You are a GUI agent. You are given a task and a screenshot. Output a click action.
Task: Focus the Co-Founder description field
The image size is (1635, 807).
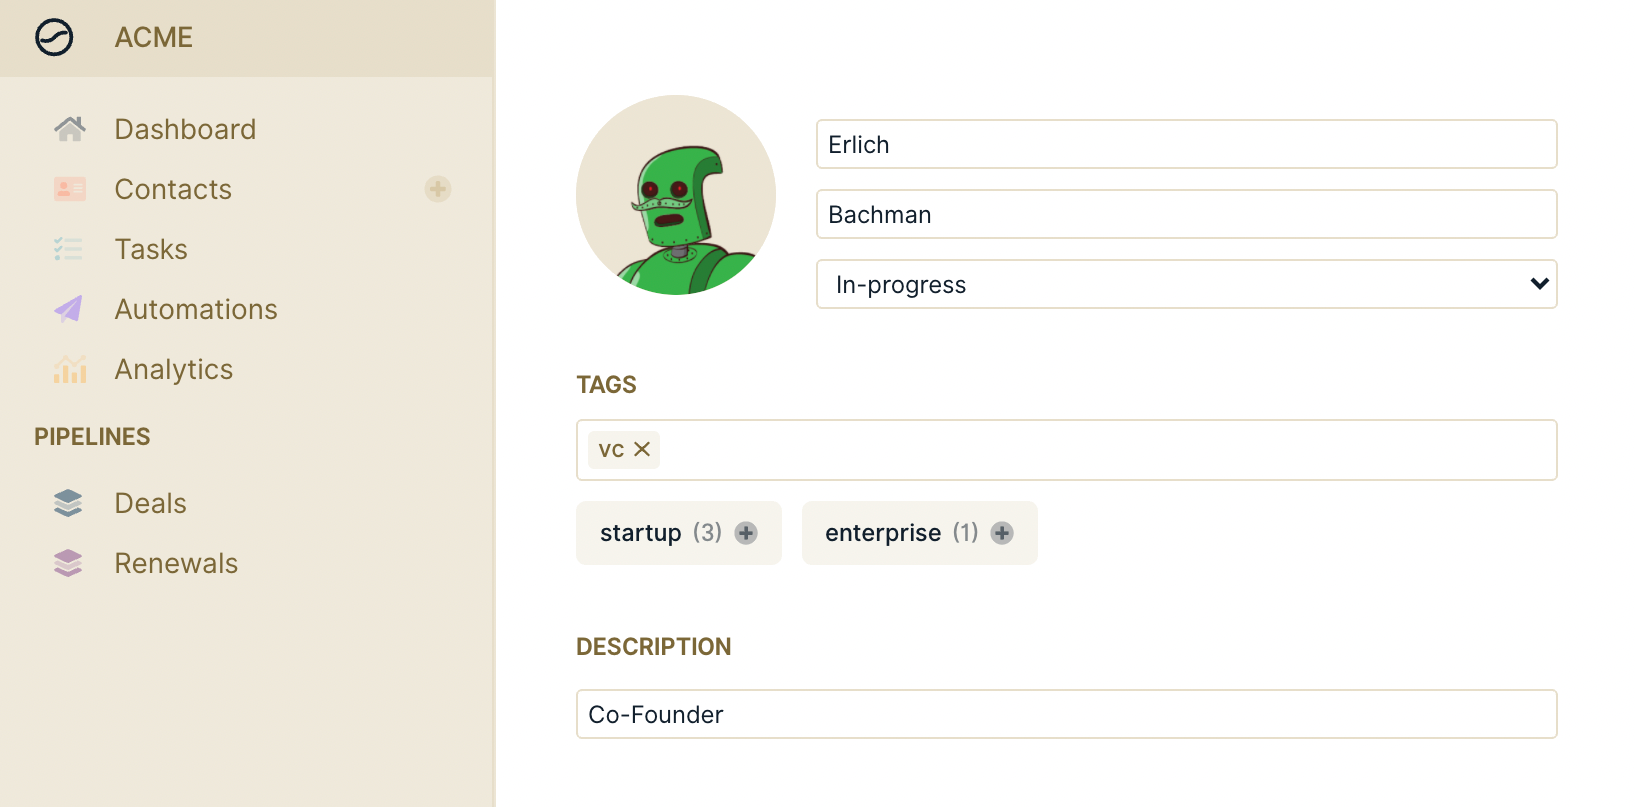(1067, 714)
